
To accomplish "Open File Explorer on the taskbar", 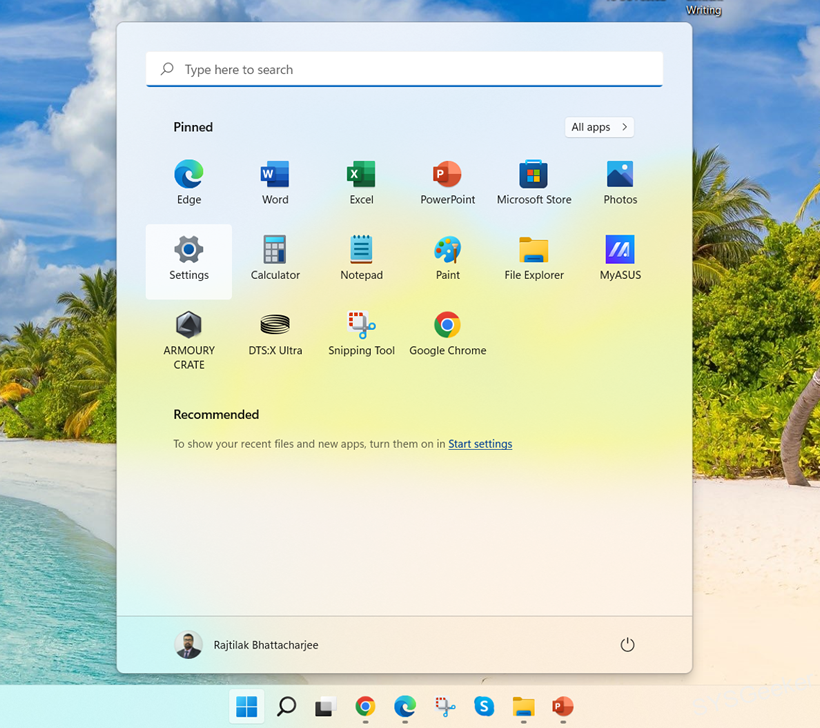I will pos(523,707).
